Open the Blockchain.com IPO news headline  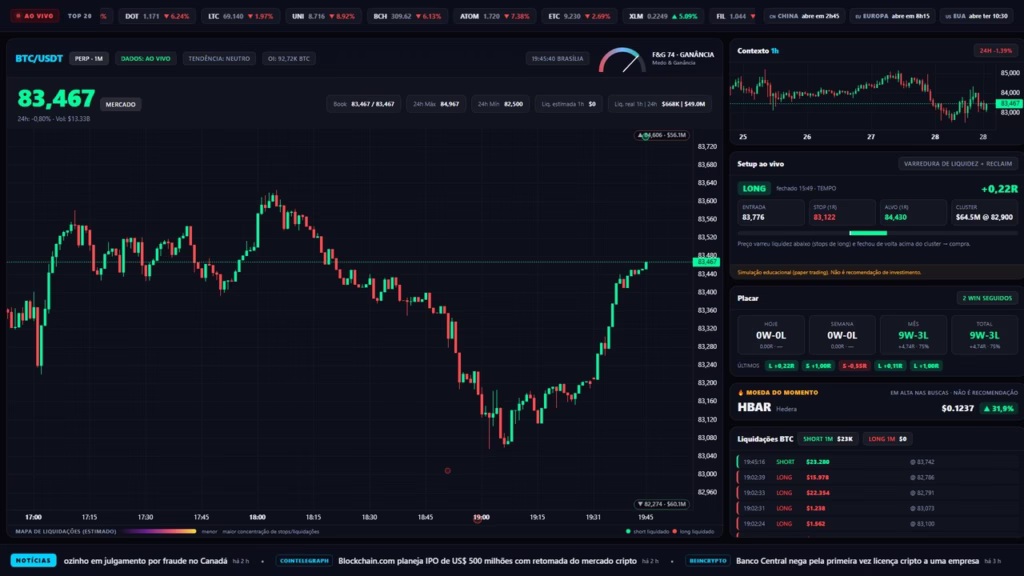coord(487,561)
